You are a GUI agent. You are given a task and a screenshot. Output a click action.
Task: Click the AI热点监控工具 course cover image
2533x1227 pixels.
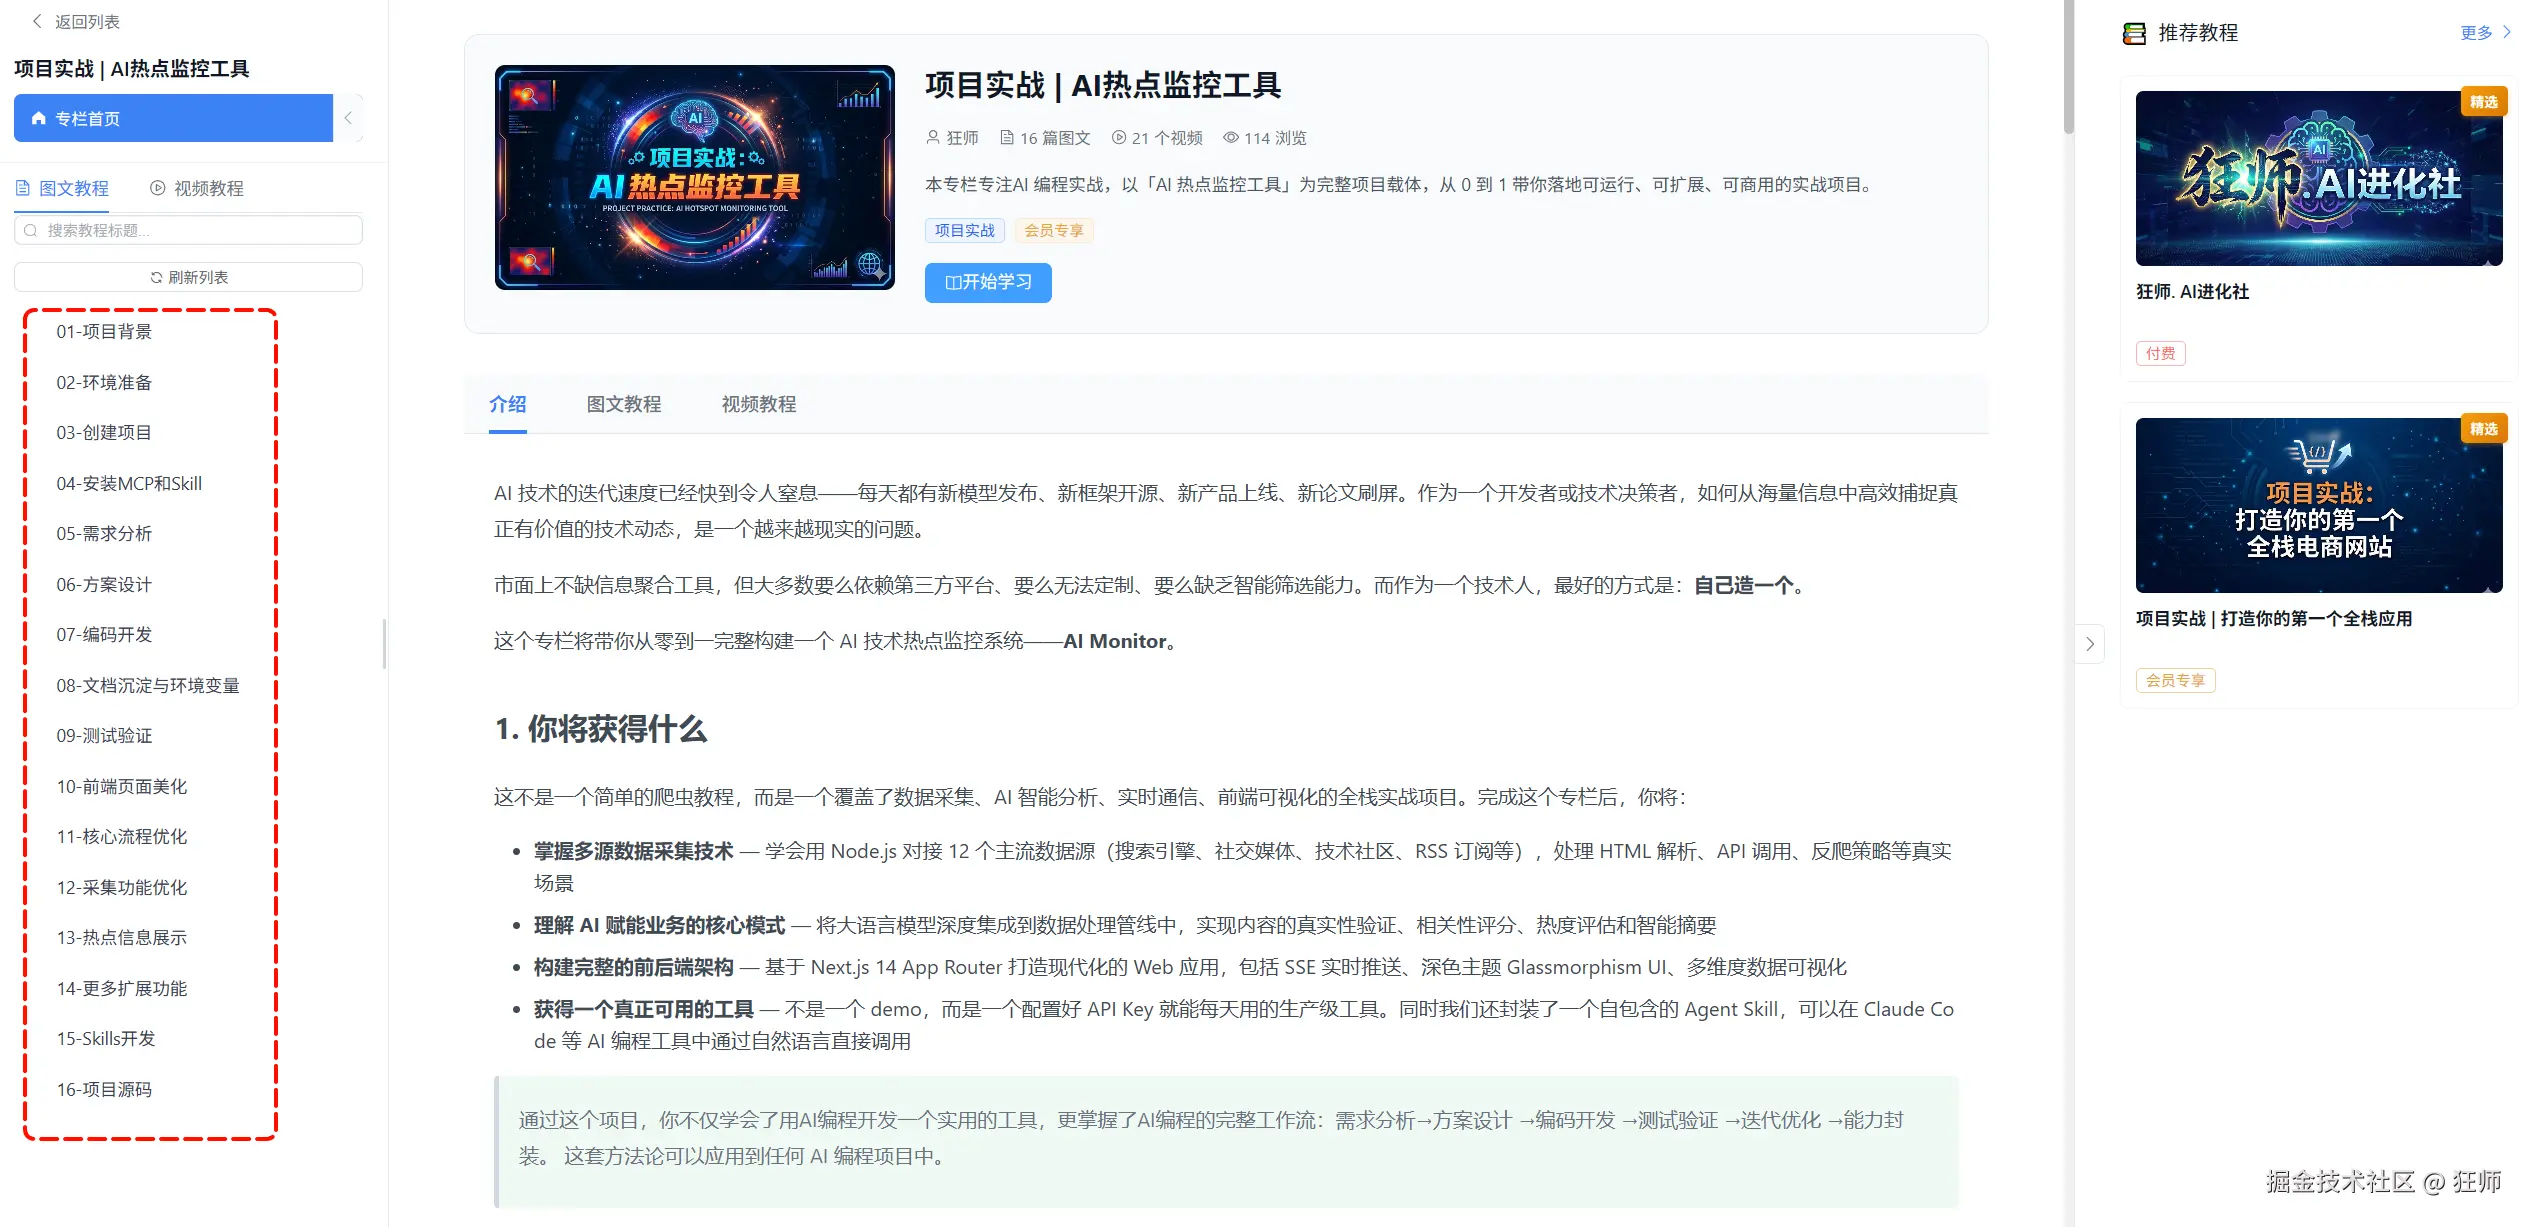[x=694, y=178]
